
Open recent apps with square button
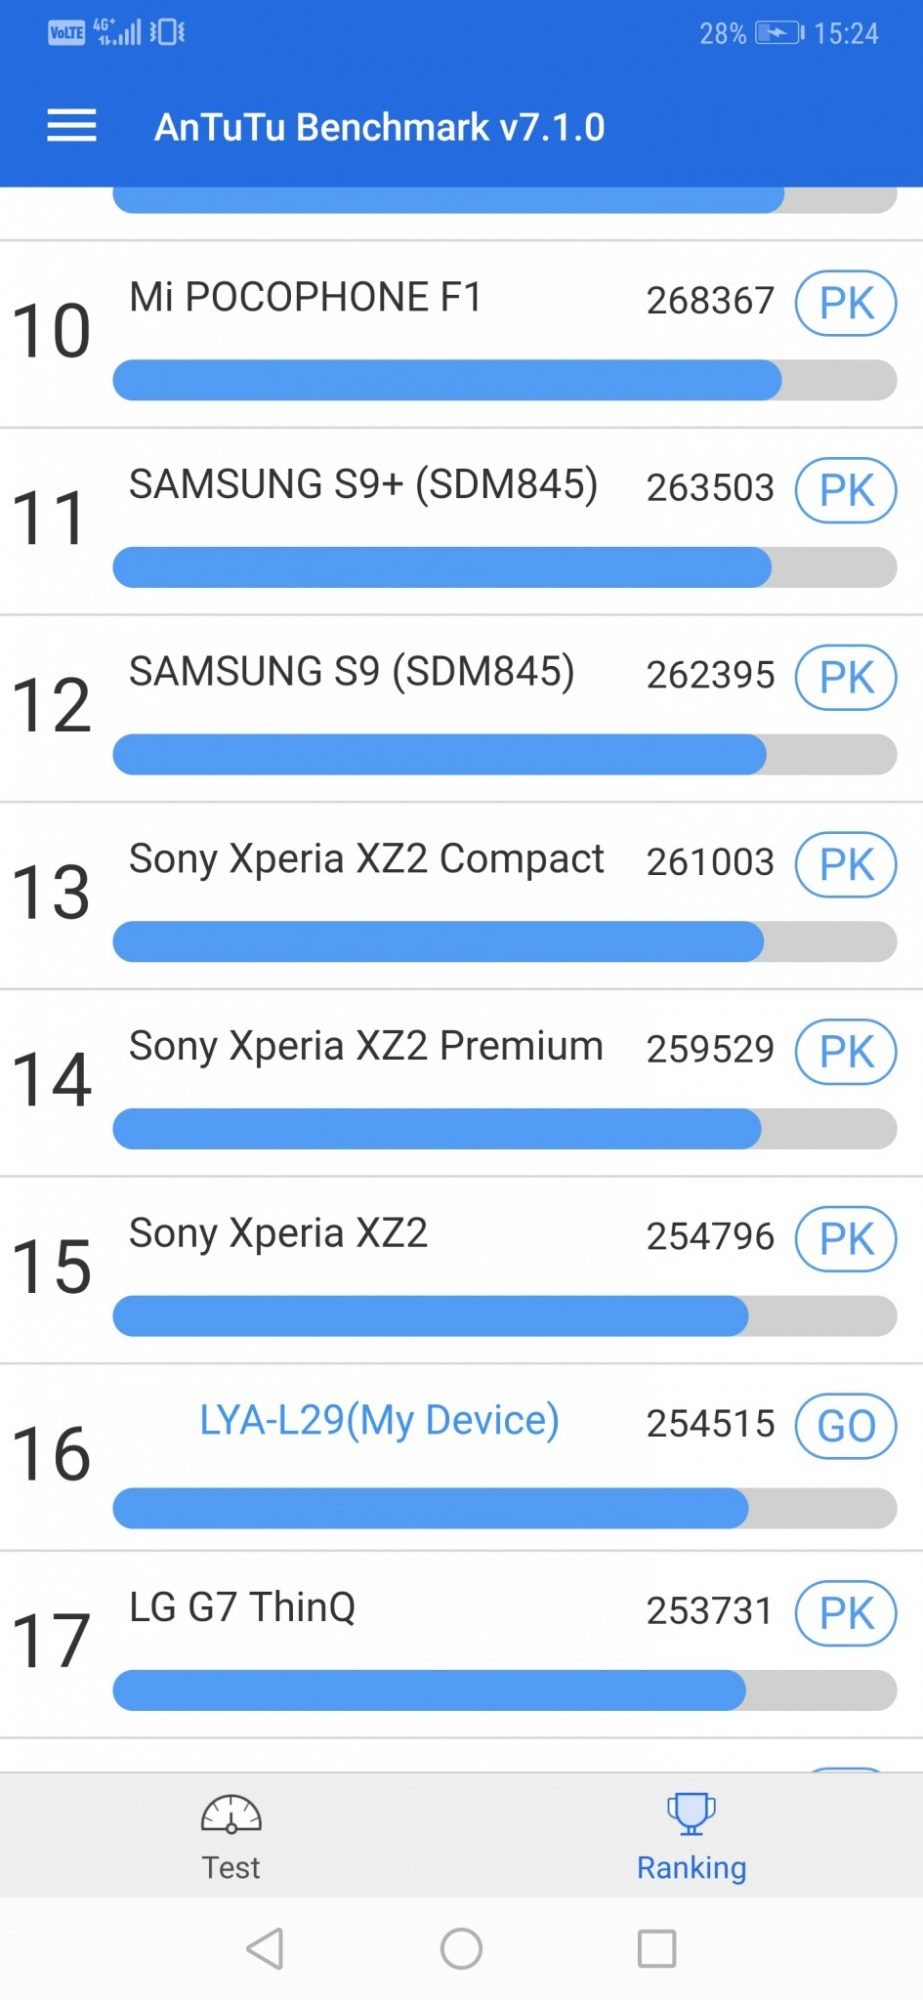pos(656,1948)
